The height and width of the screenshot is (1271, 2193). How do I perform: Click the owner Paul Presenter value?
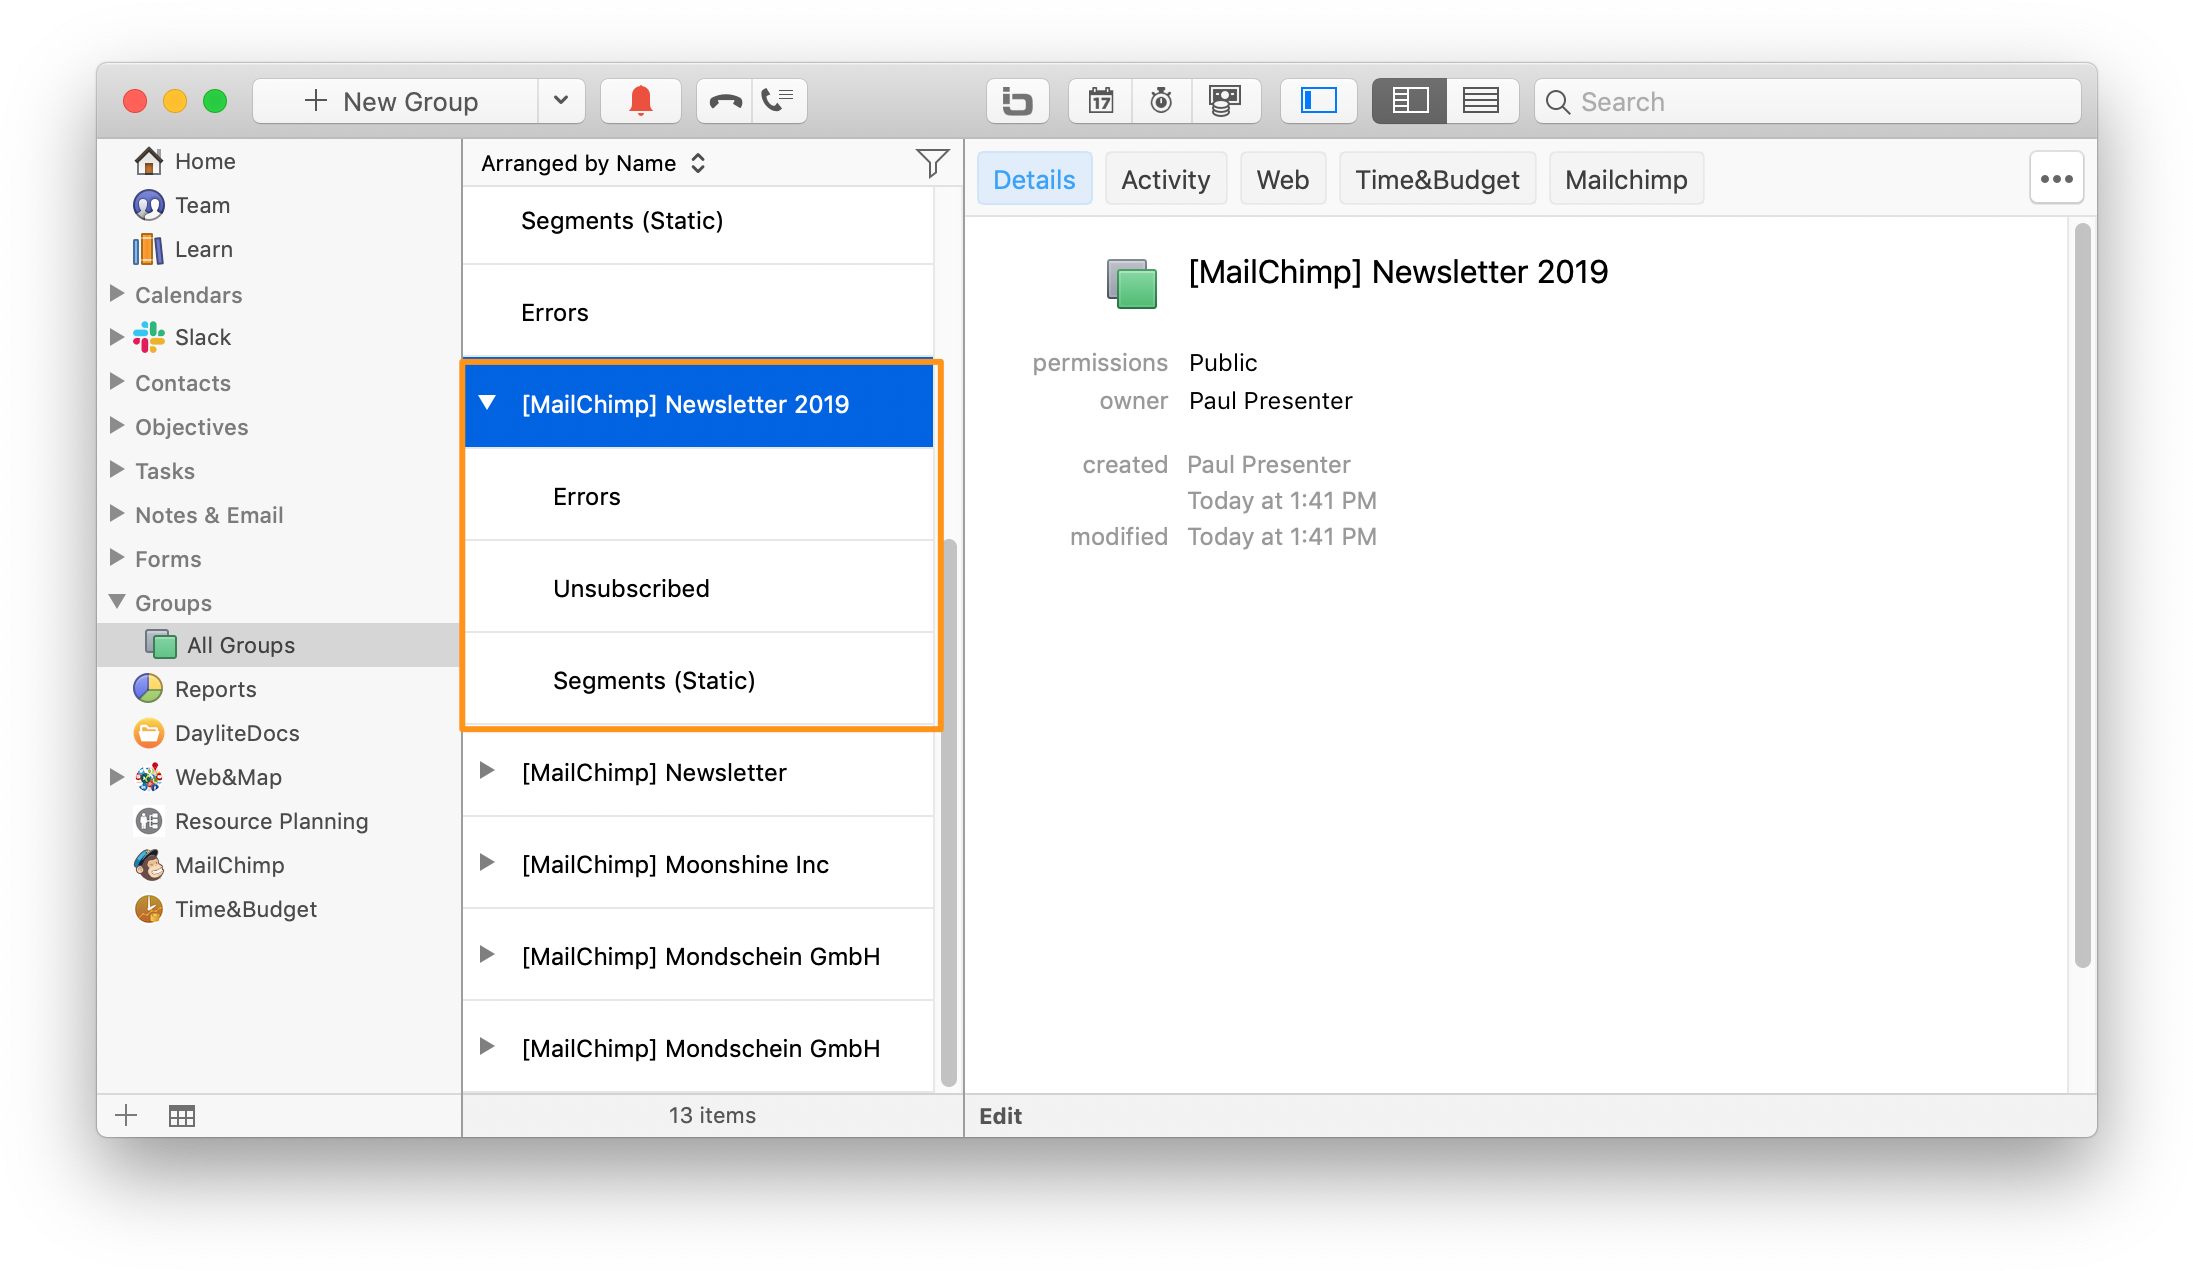click(1270, 401)
